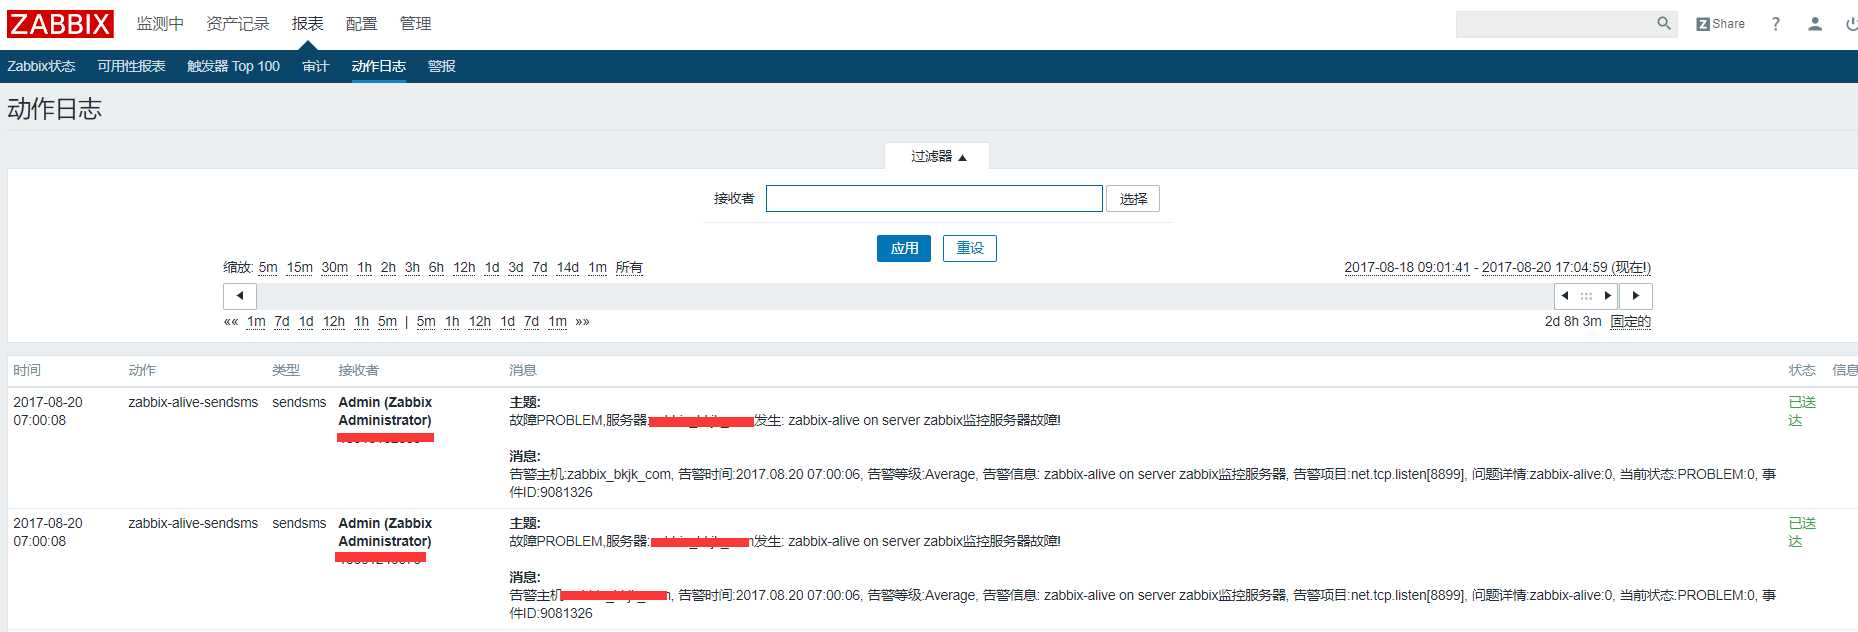Zoom to 14d range
The image size is (1858, 632).
(x=568, y=268)
